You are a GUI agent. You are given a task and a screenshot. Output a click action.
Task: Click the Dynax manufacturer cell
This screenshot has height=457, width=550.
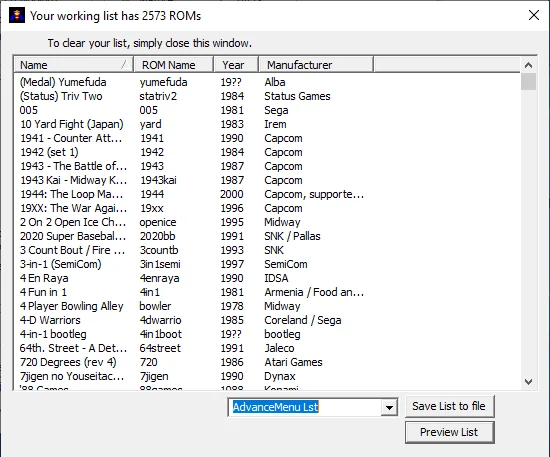click(280, 377)
